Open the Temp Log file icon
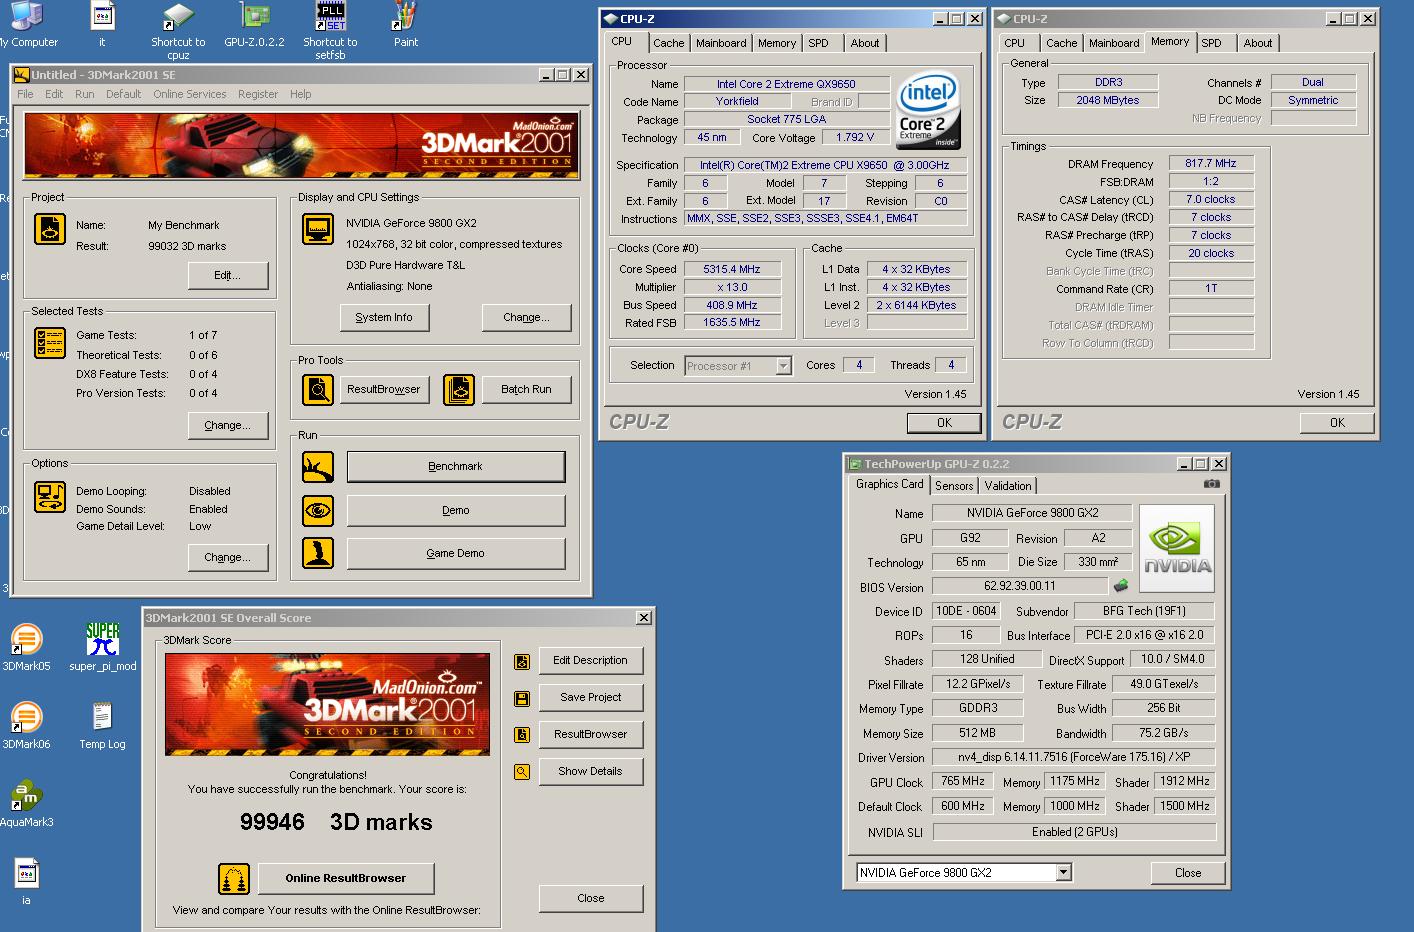 point(102,725)
